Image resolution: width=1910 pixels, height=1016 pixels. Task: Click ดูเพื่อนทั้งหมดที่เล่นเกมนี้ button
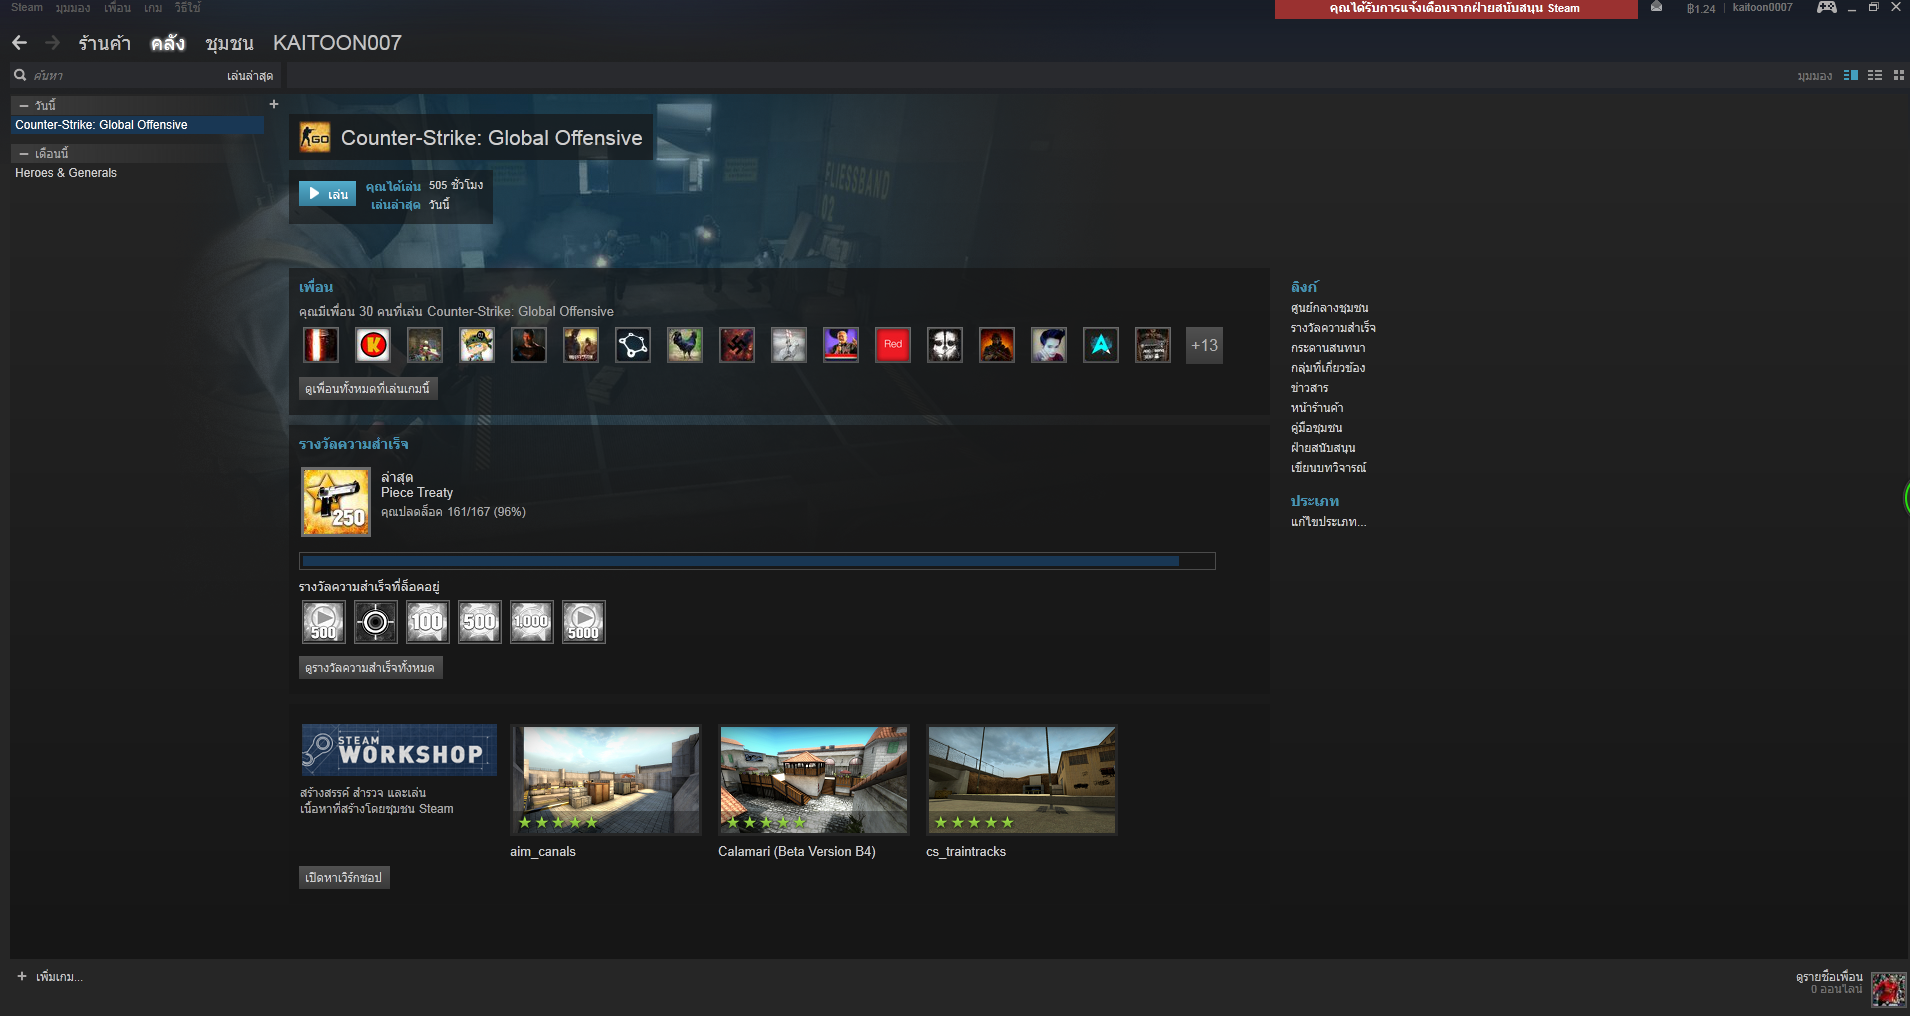click(368, 388)
